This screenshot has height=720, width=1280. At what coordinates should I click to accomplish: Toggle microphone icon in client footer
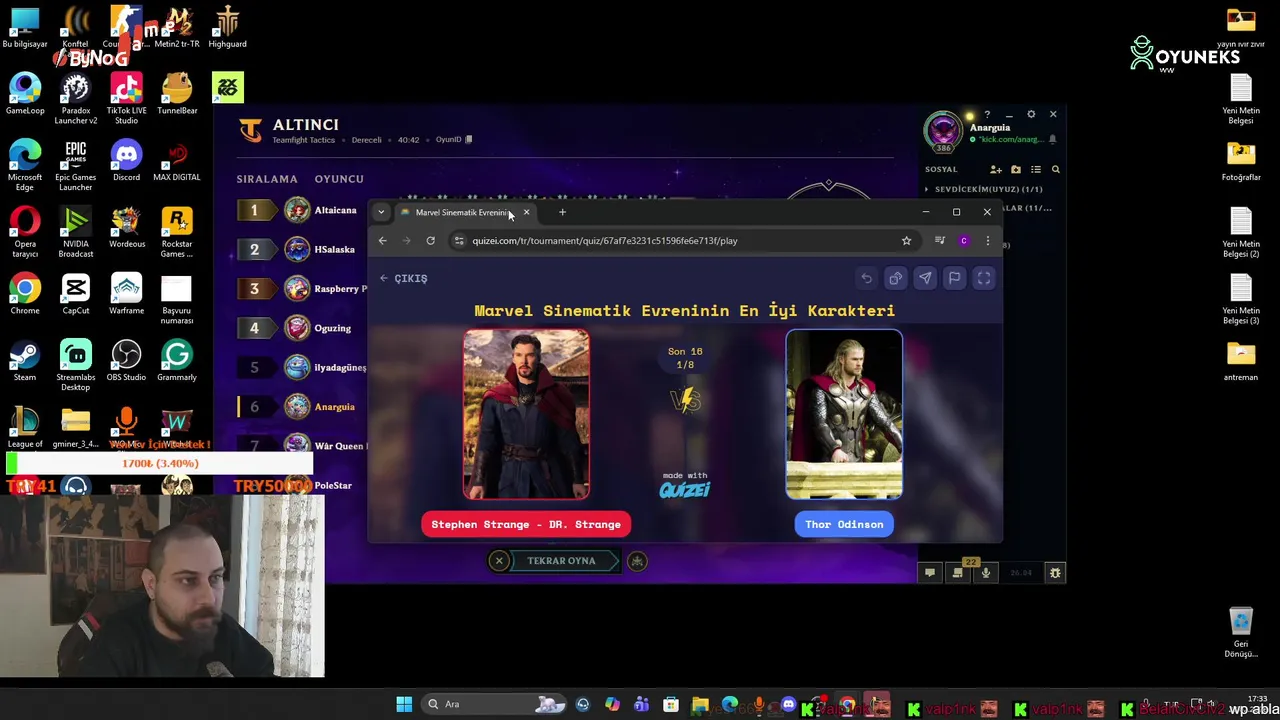(x=986, y=573)
